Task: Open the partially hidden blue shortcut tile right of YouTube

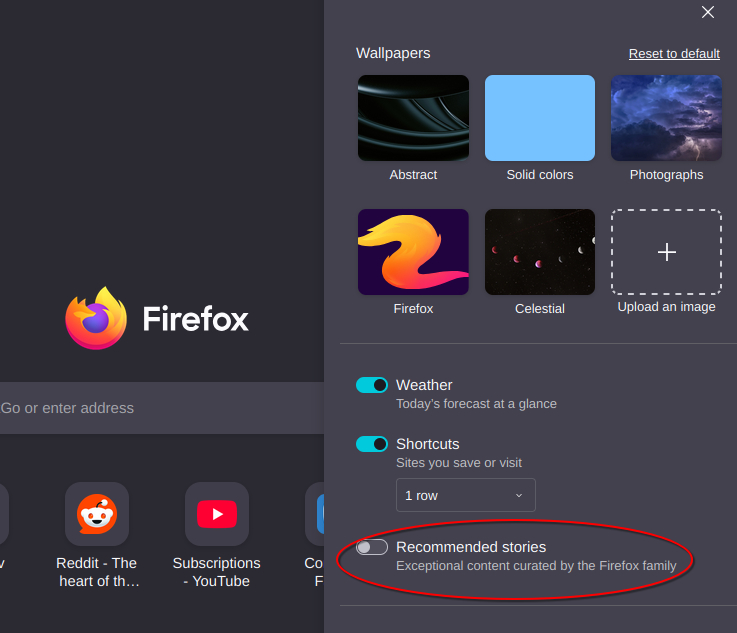Action: (x=315, y=514)
